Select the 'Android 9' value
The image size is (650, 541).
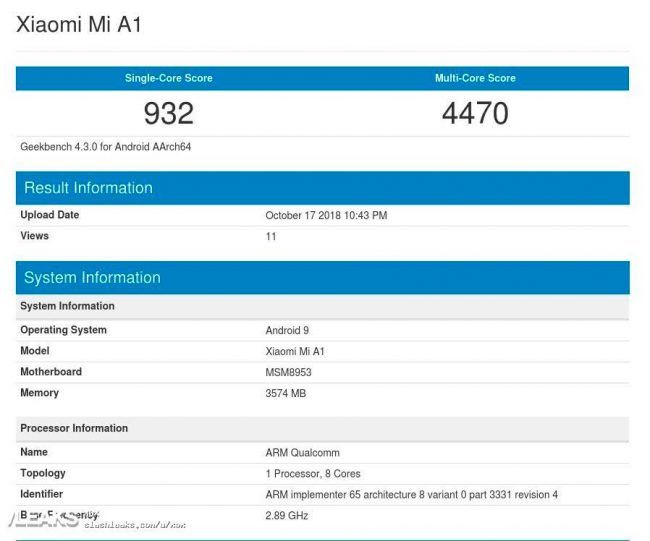[x=287, y=330]
